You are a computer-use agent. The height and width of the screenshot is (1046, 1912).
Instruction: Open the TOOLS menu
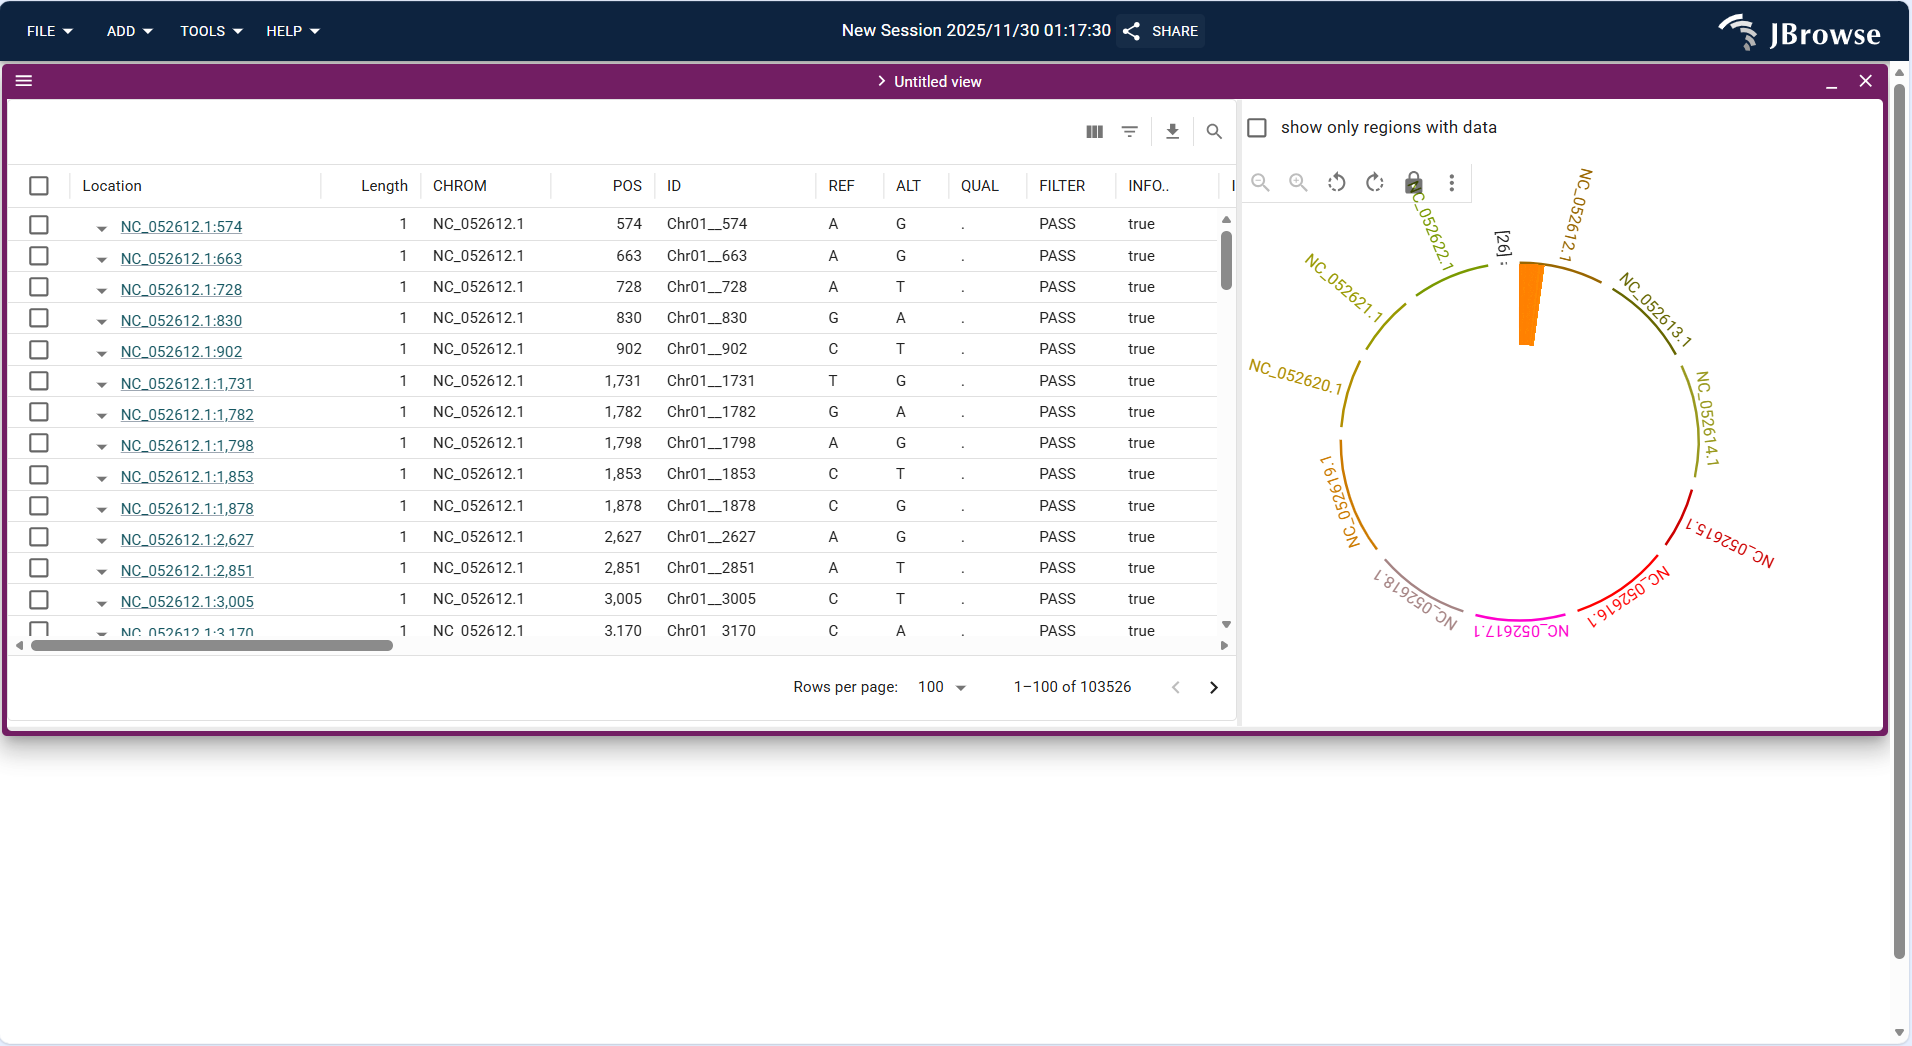pyautogui.click(x=209, y=31)
